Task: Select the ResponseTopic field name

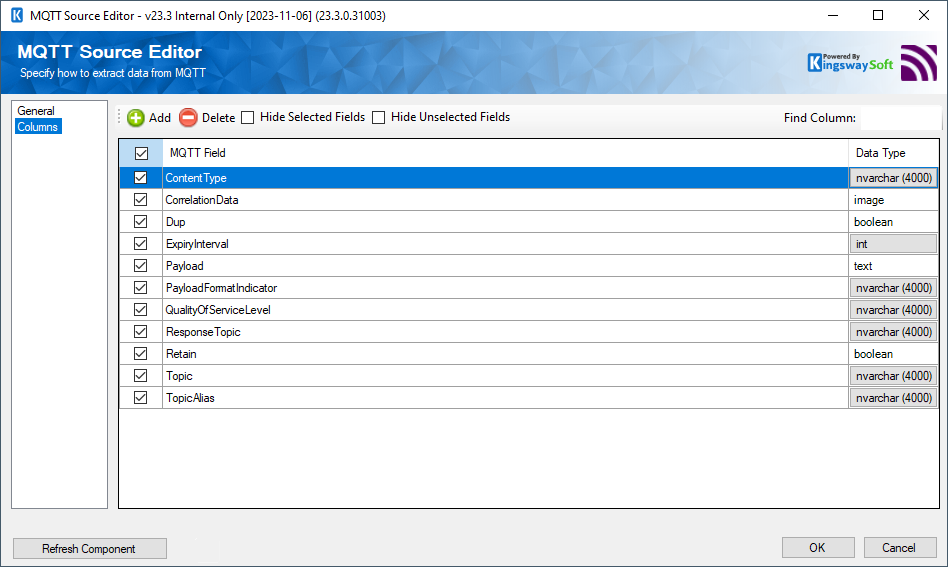Action: point(203,332)
